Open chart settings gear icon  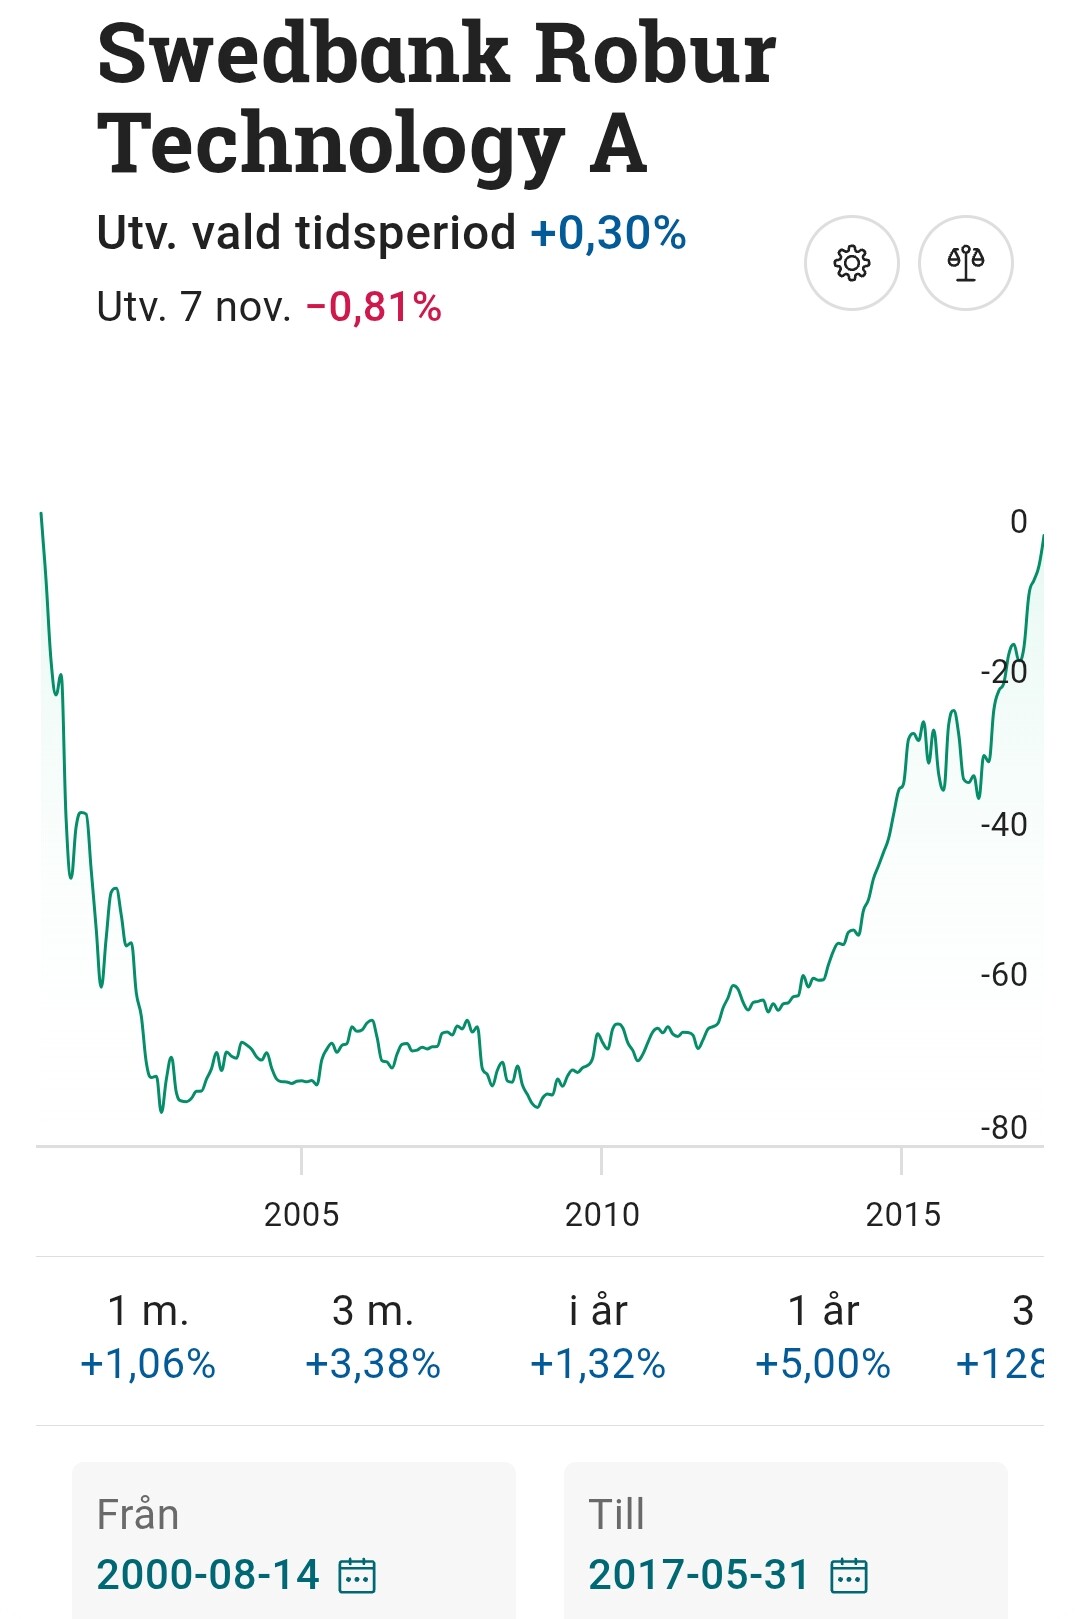click(x=851, y=263)
